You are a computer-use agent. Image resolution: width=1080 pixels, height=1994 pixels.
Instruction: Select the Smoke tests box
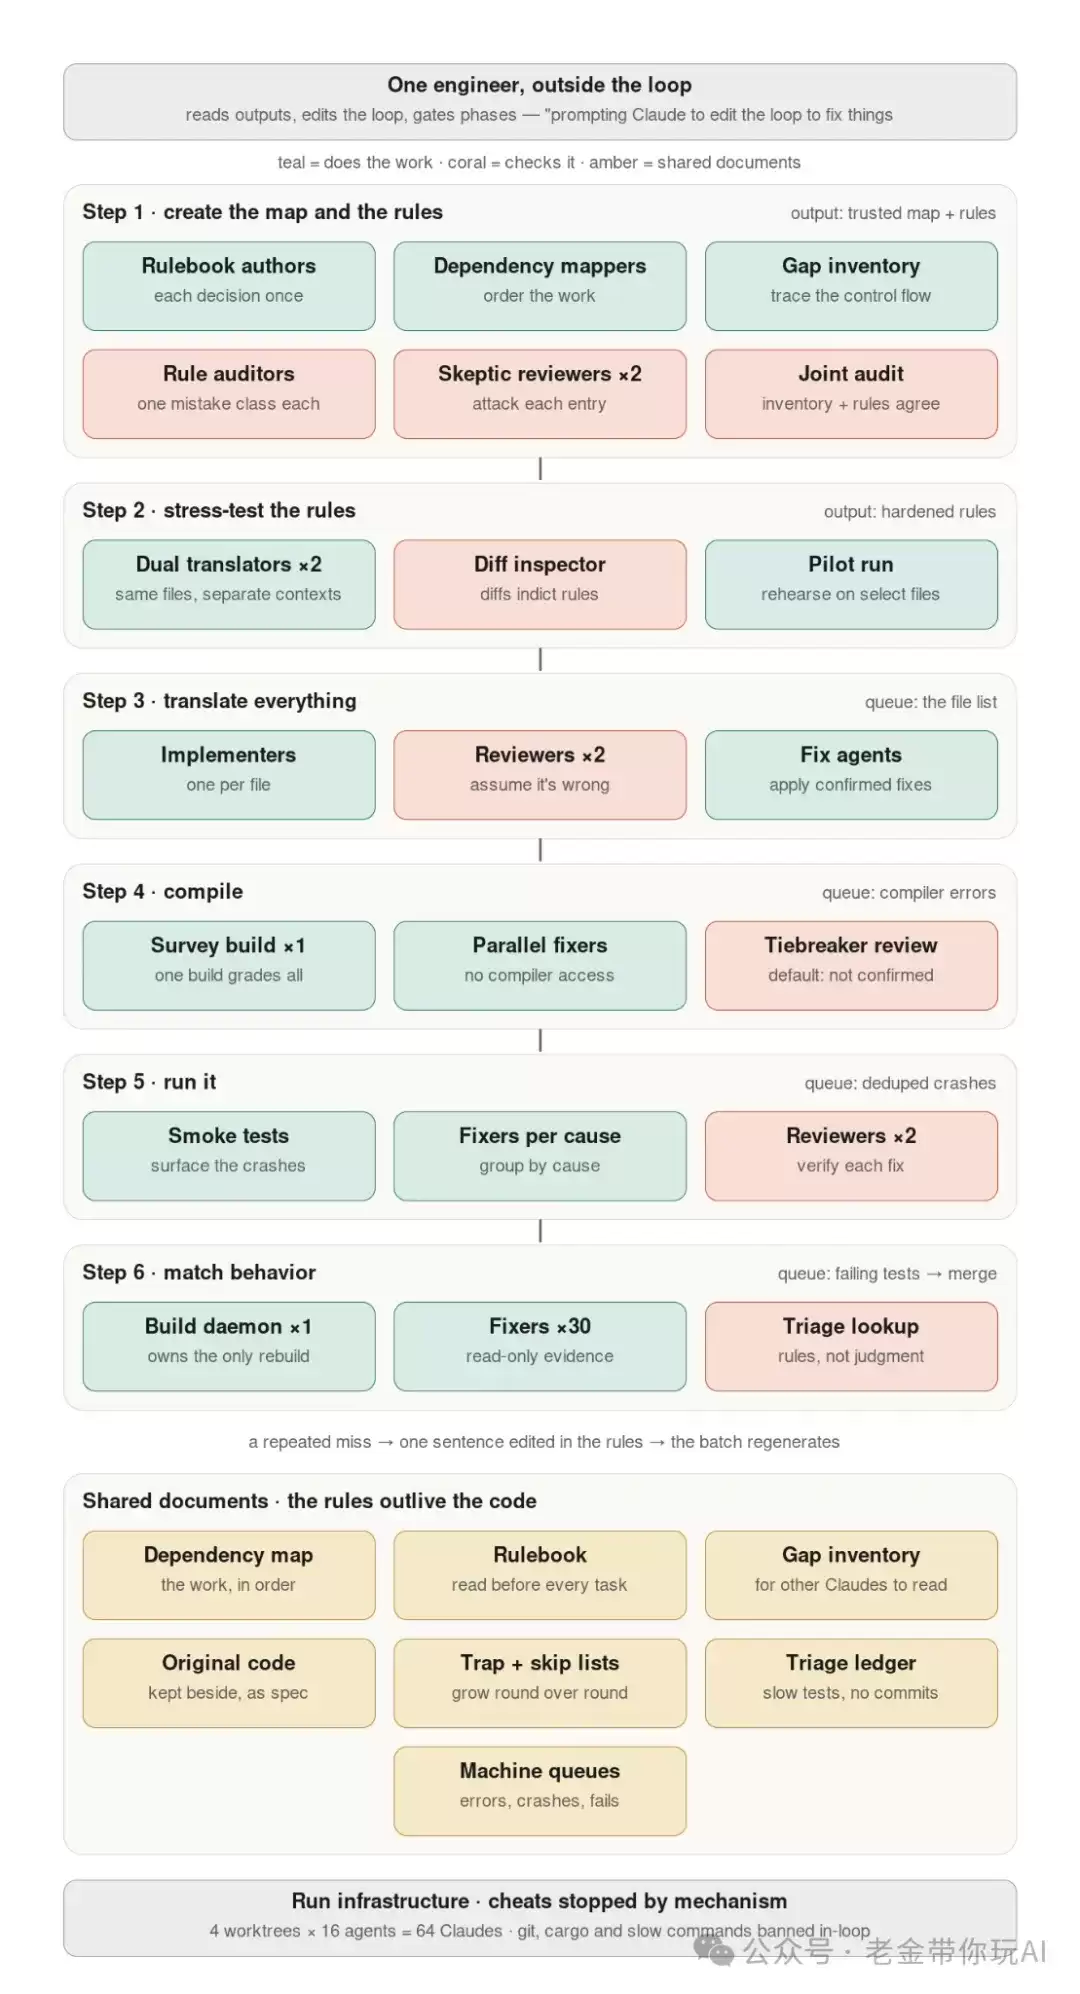tap(229, 1156)
